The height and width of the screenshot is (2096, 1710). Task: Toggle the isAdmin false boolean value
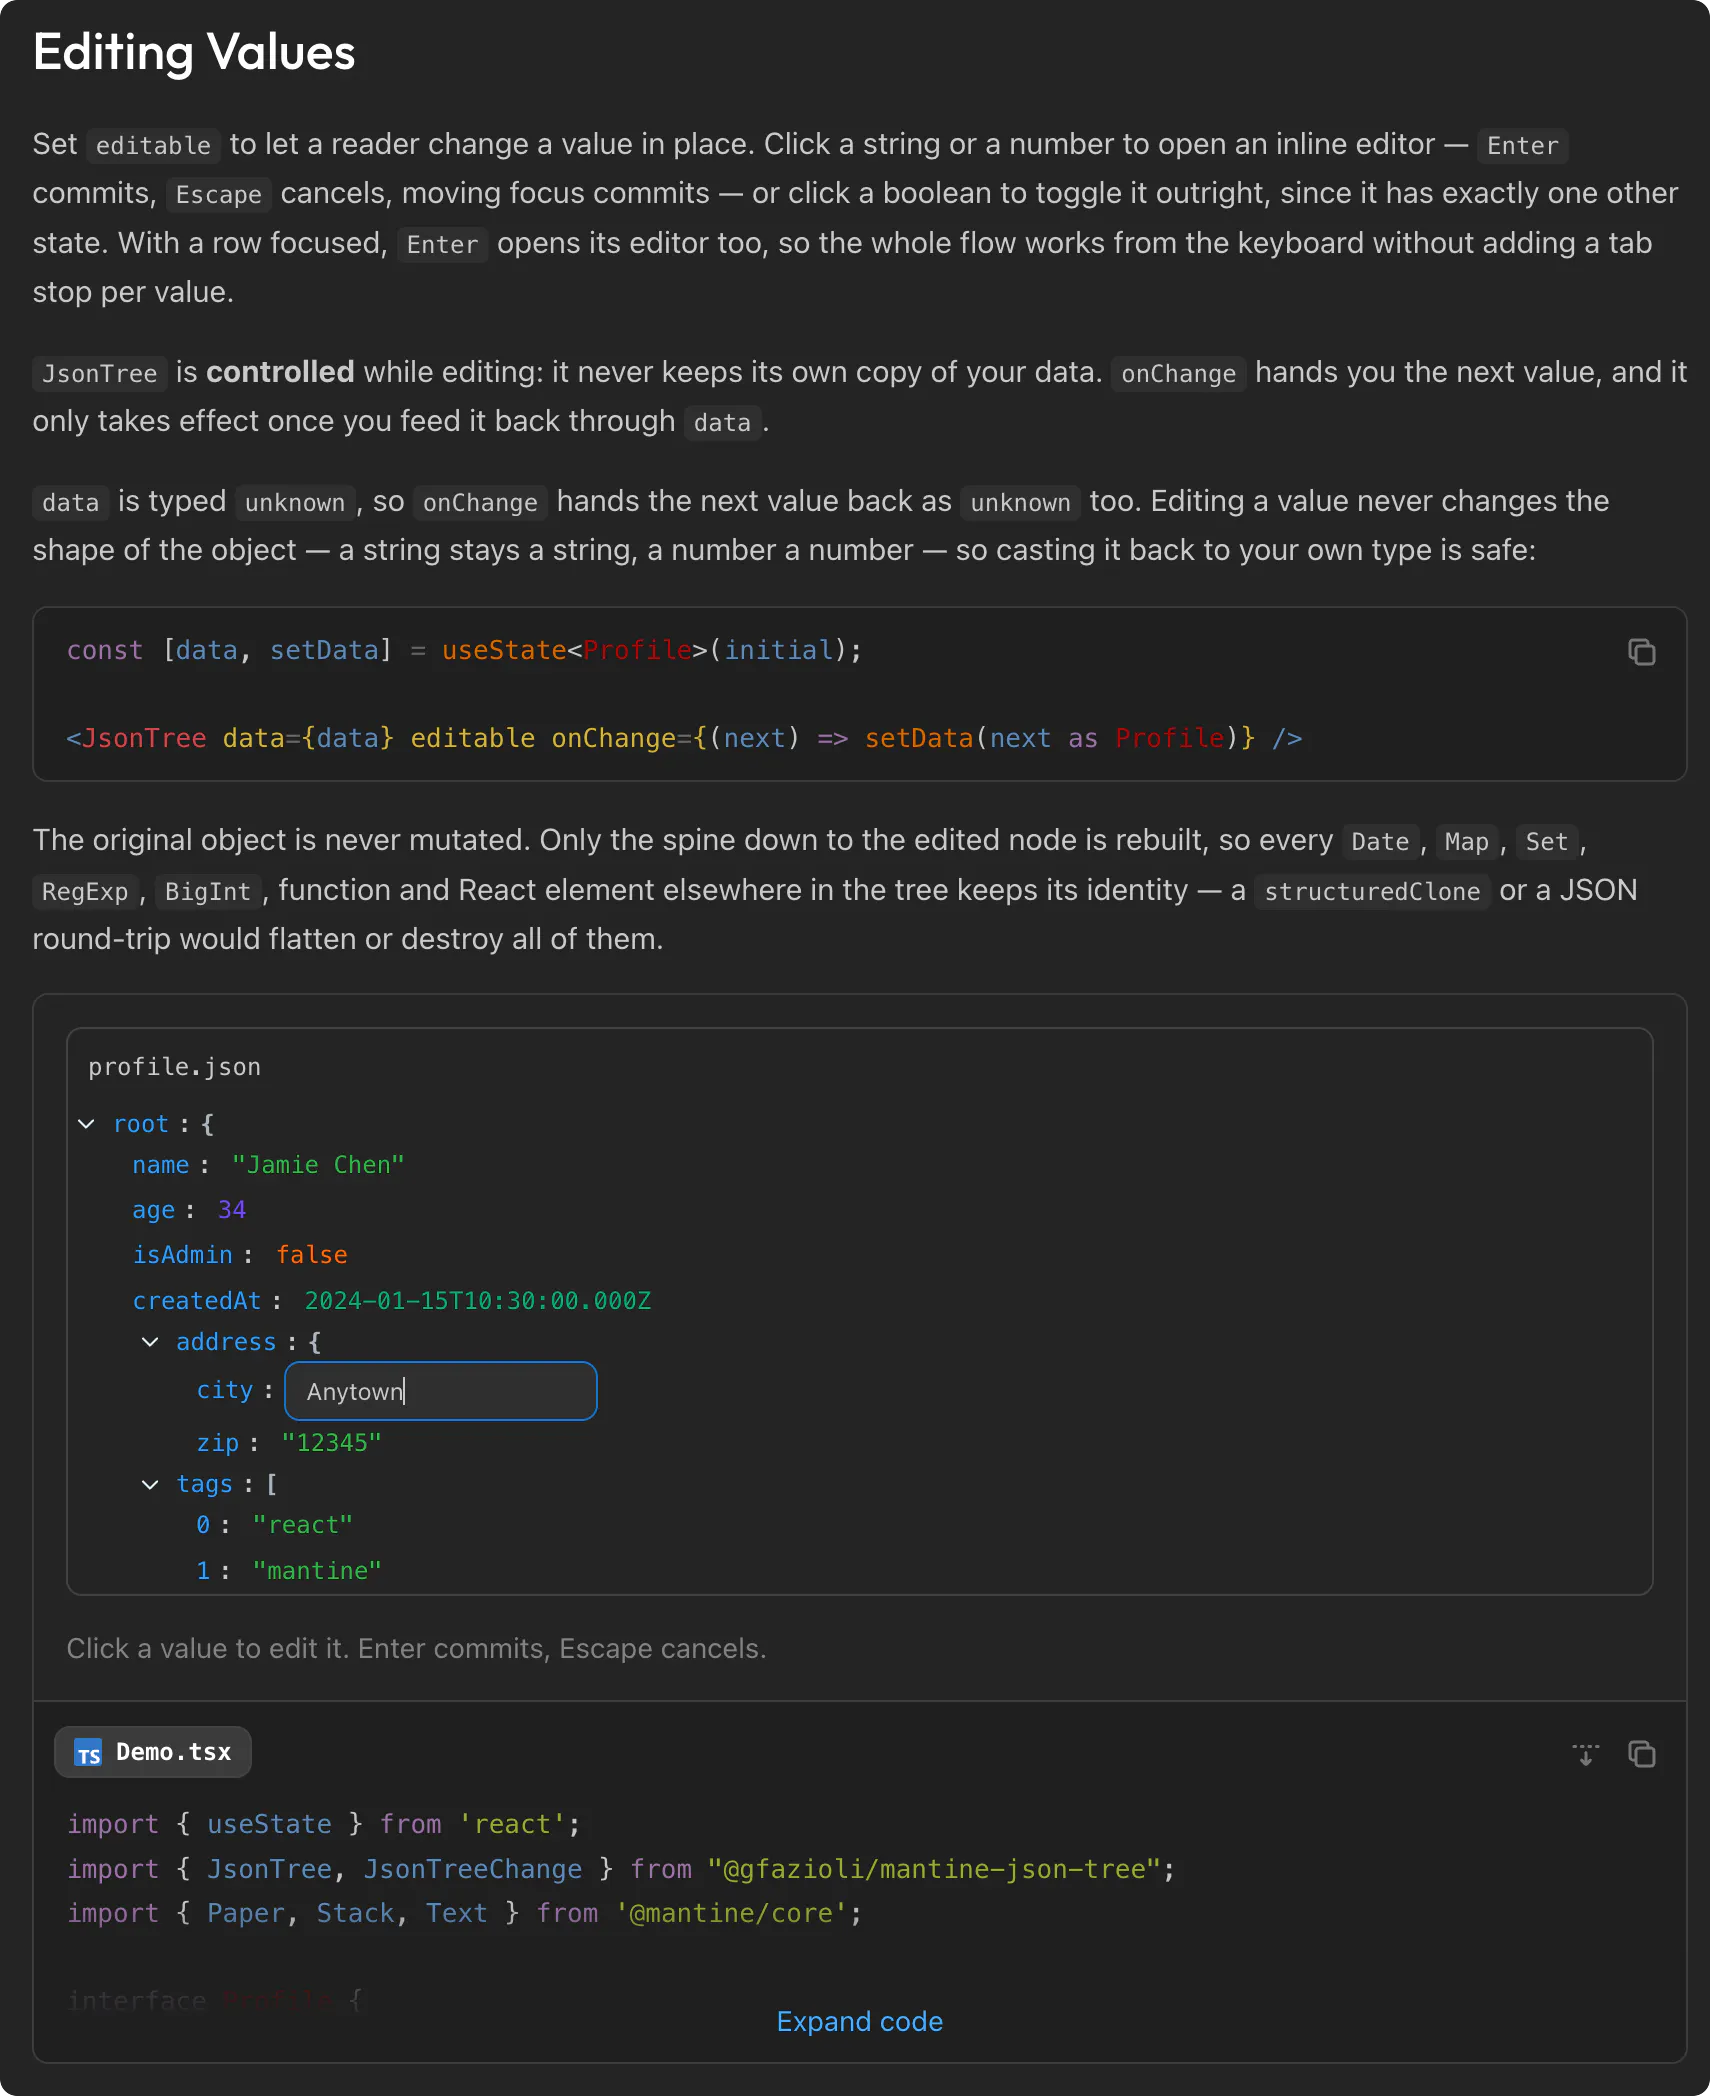312,1255
